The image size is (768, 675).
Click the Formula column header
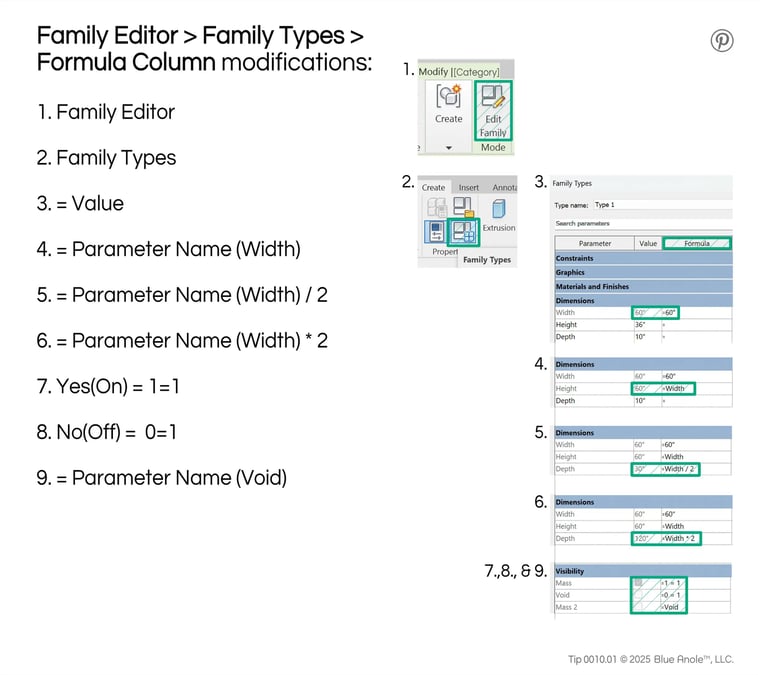click(x=697, y=243)
